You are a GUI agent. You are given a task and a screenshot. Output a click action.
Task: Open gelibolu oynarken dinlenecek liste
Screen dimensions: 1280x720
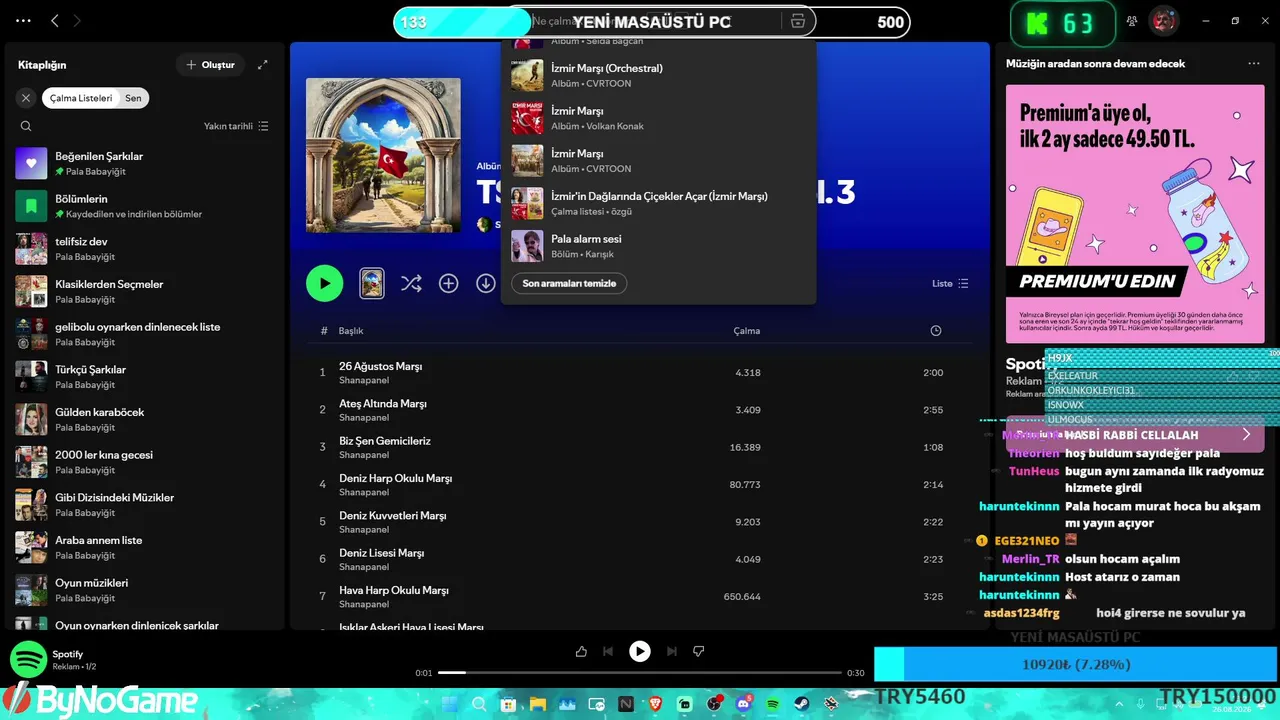[x=145, y=334]
